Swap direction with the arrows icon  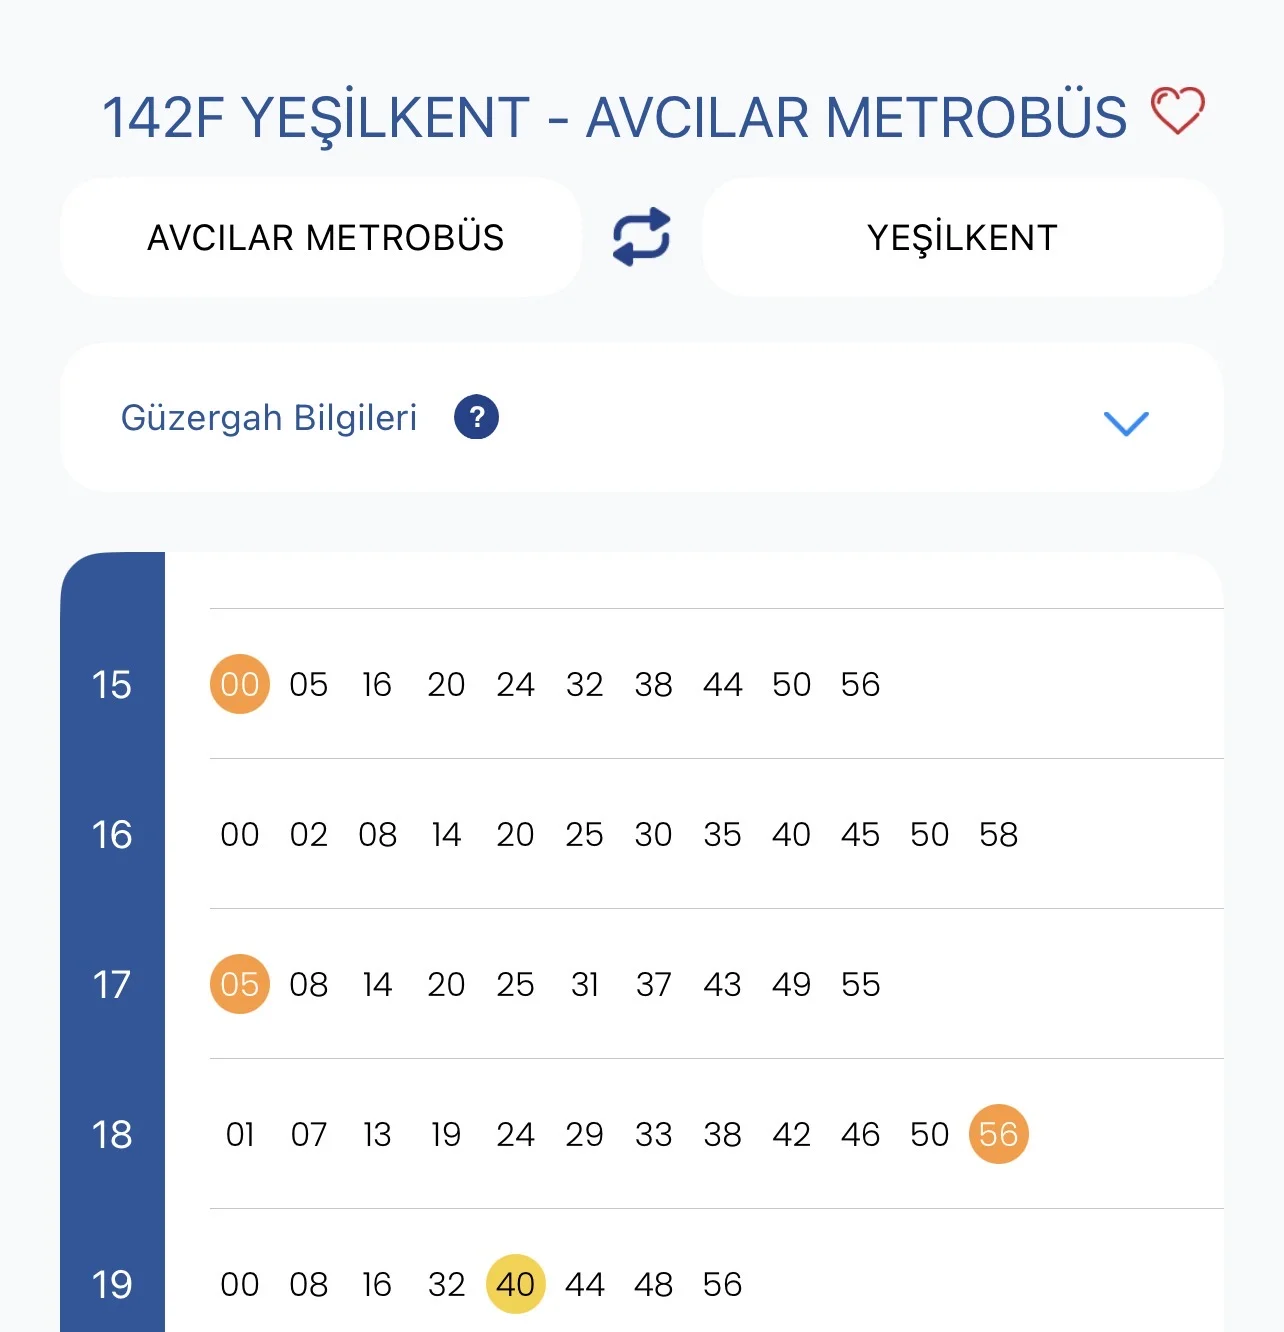click(x=641, y=237)
